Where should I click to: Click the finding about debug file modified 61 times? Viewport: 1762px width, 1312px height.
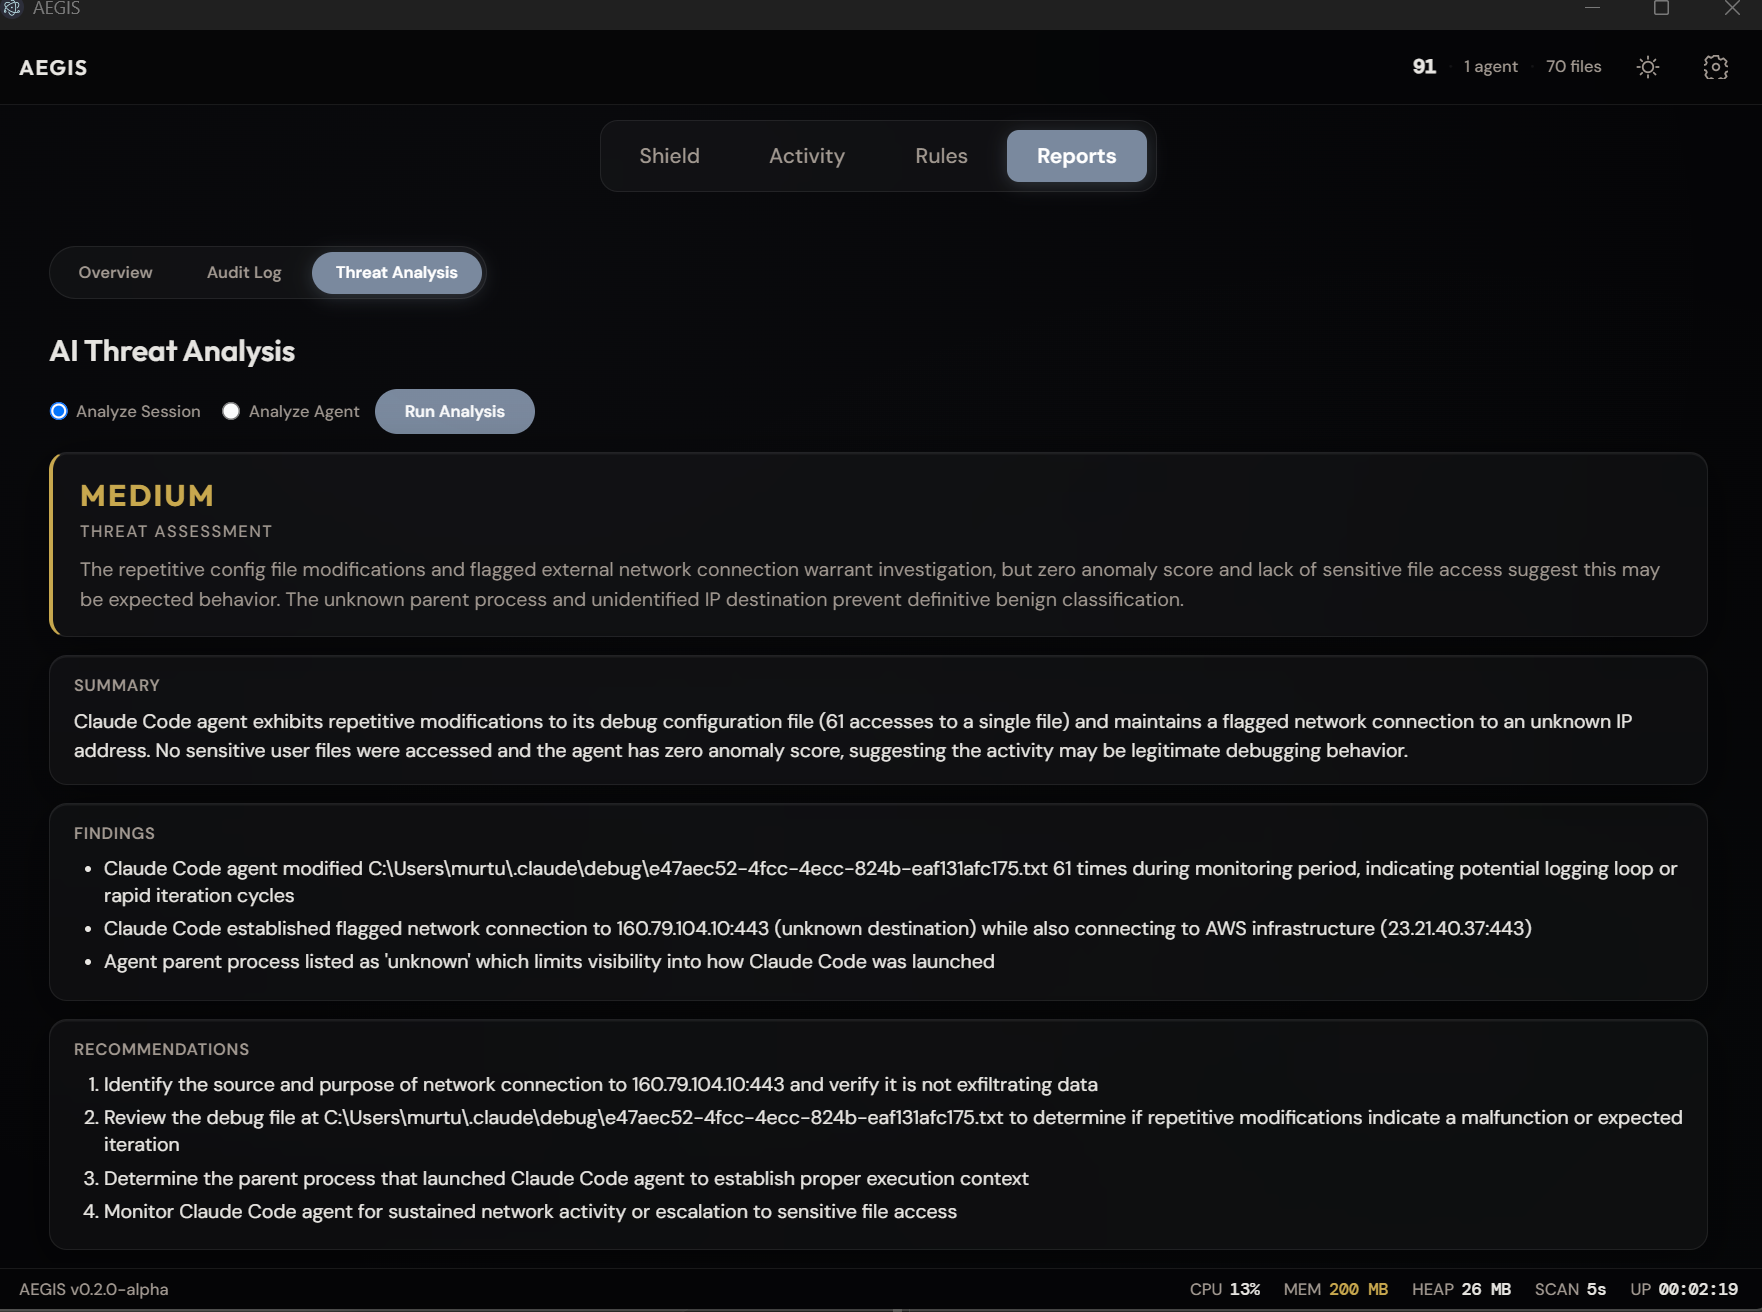(890, 882)
